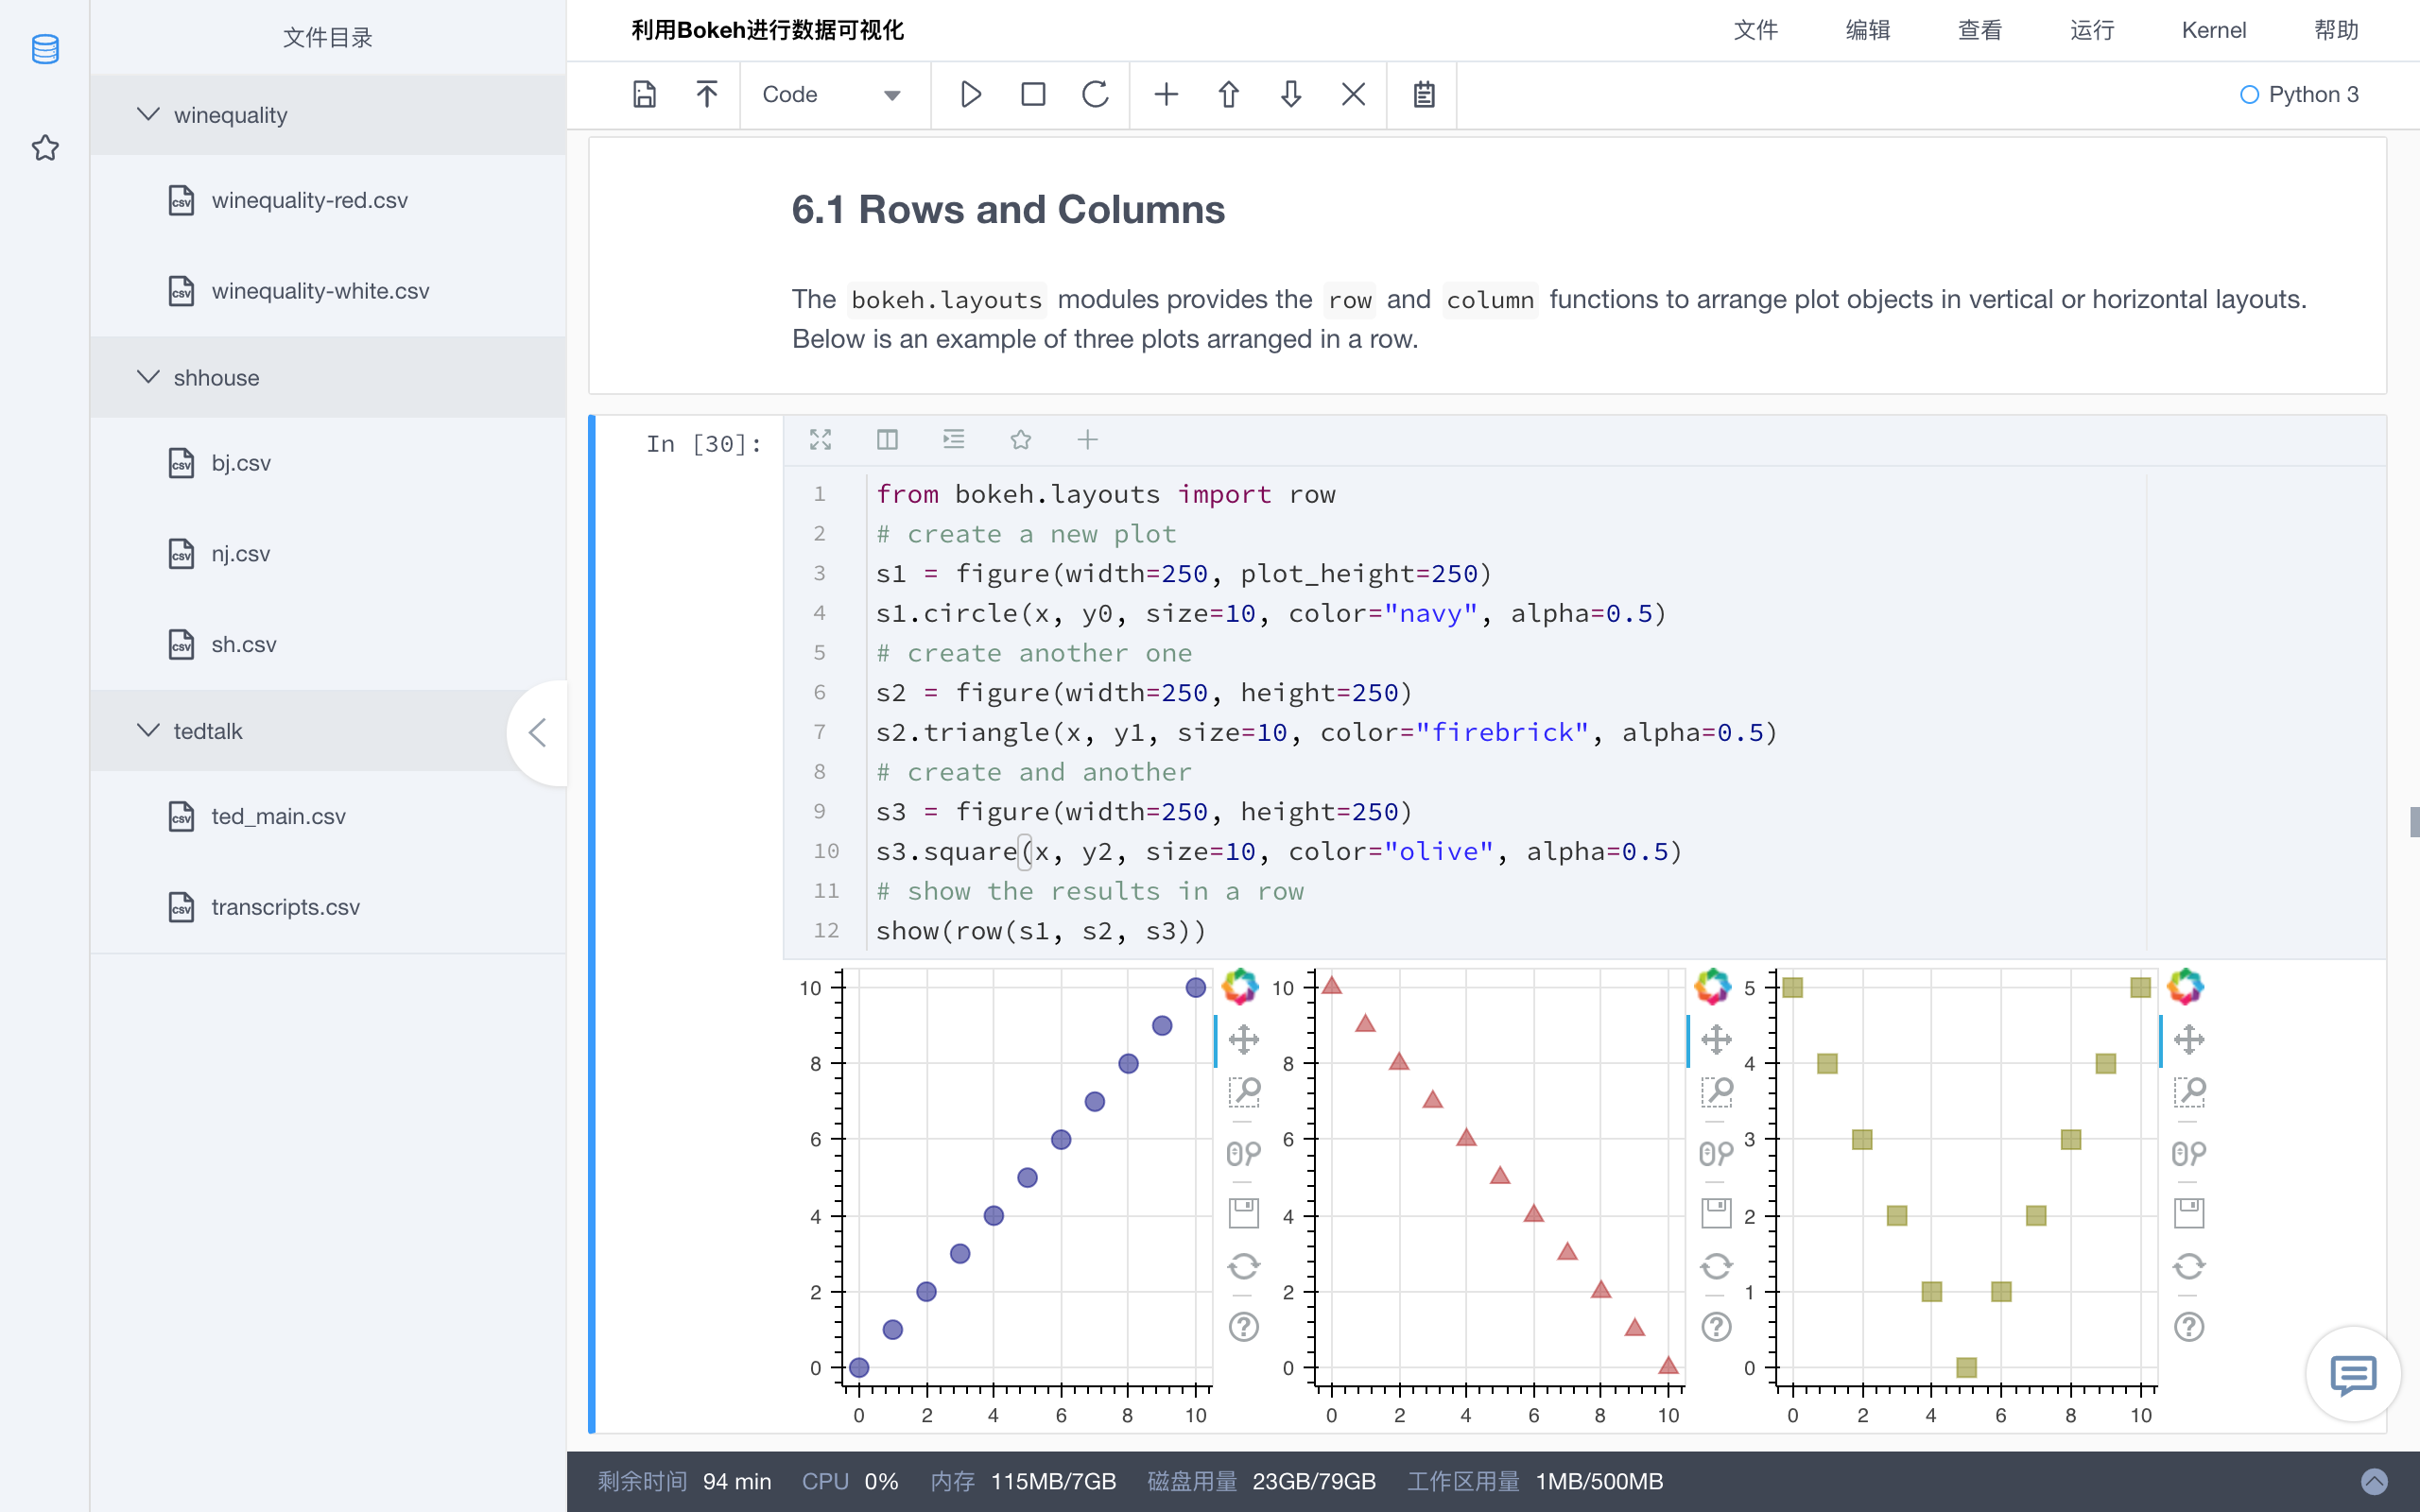Add a new cell with toolbar plus

(x=1166, y=94)
